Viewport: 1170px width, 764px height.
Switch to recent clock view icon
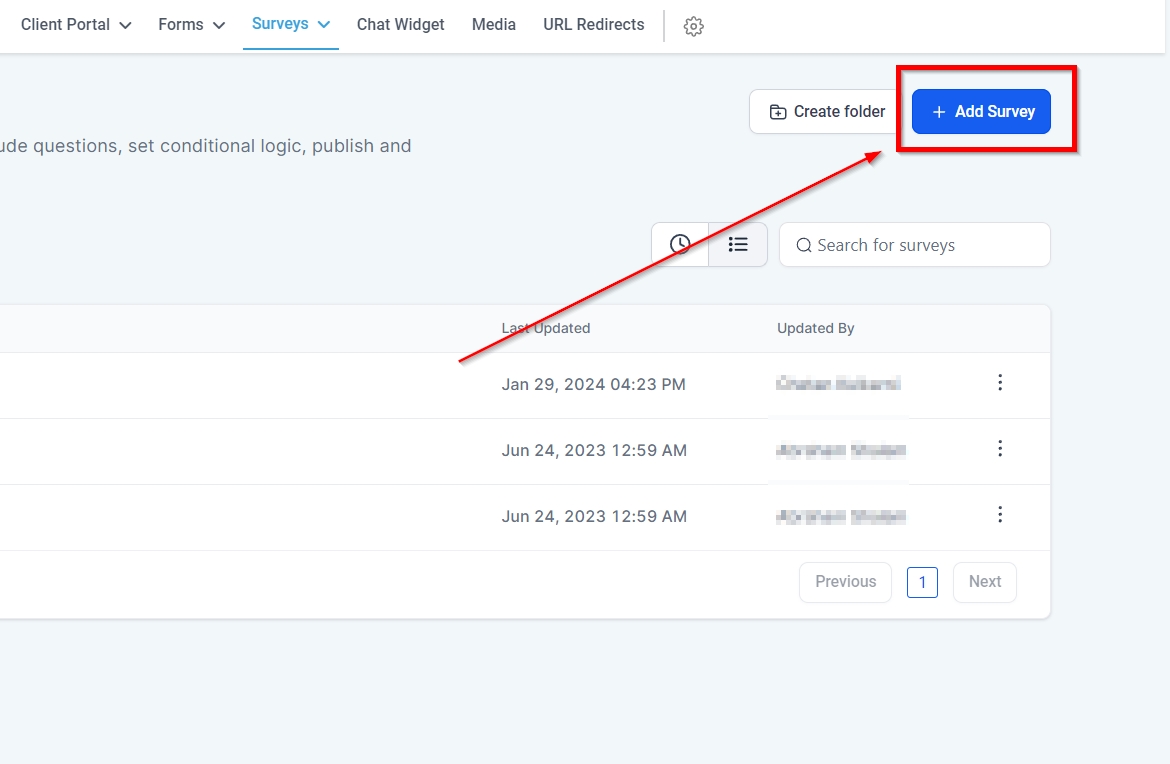coord(680,244)
